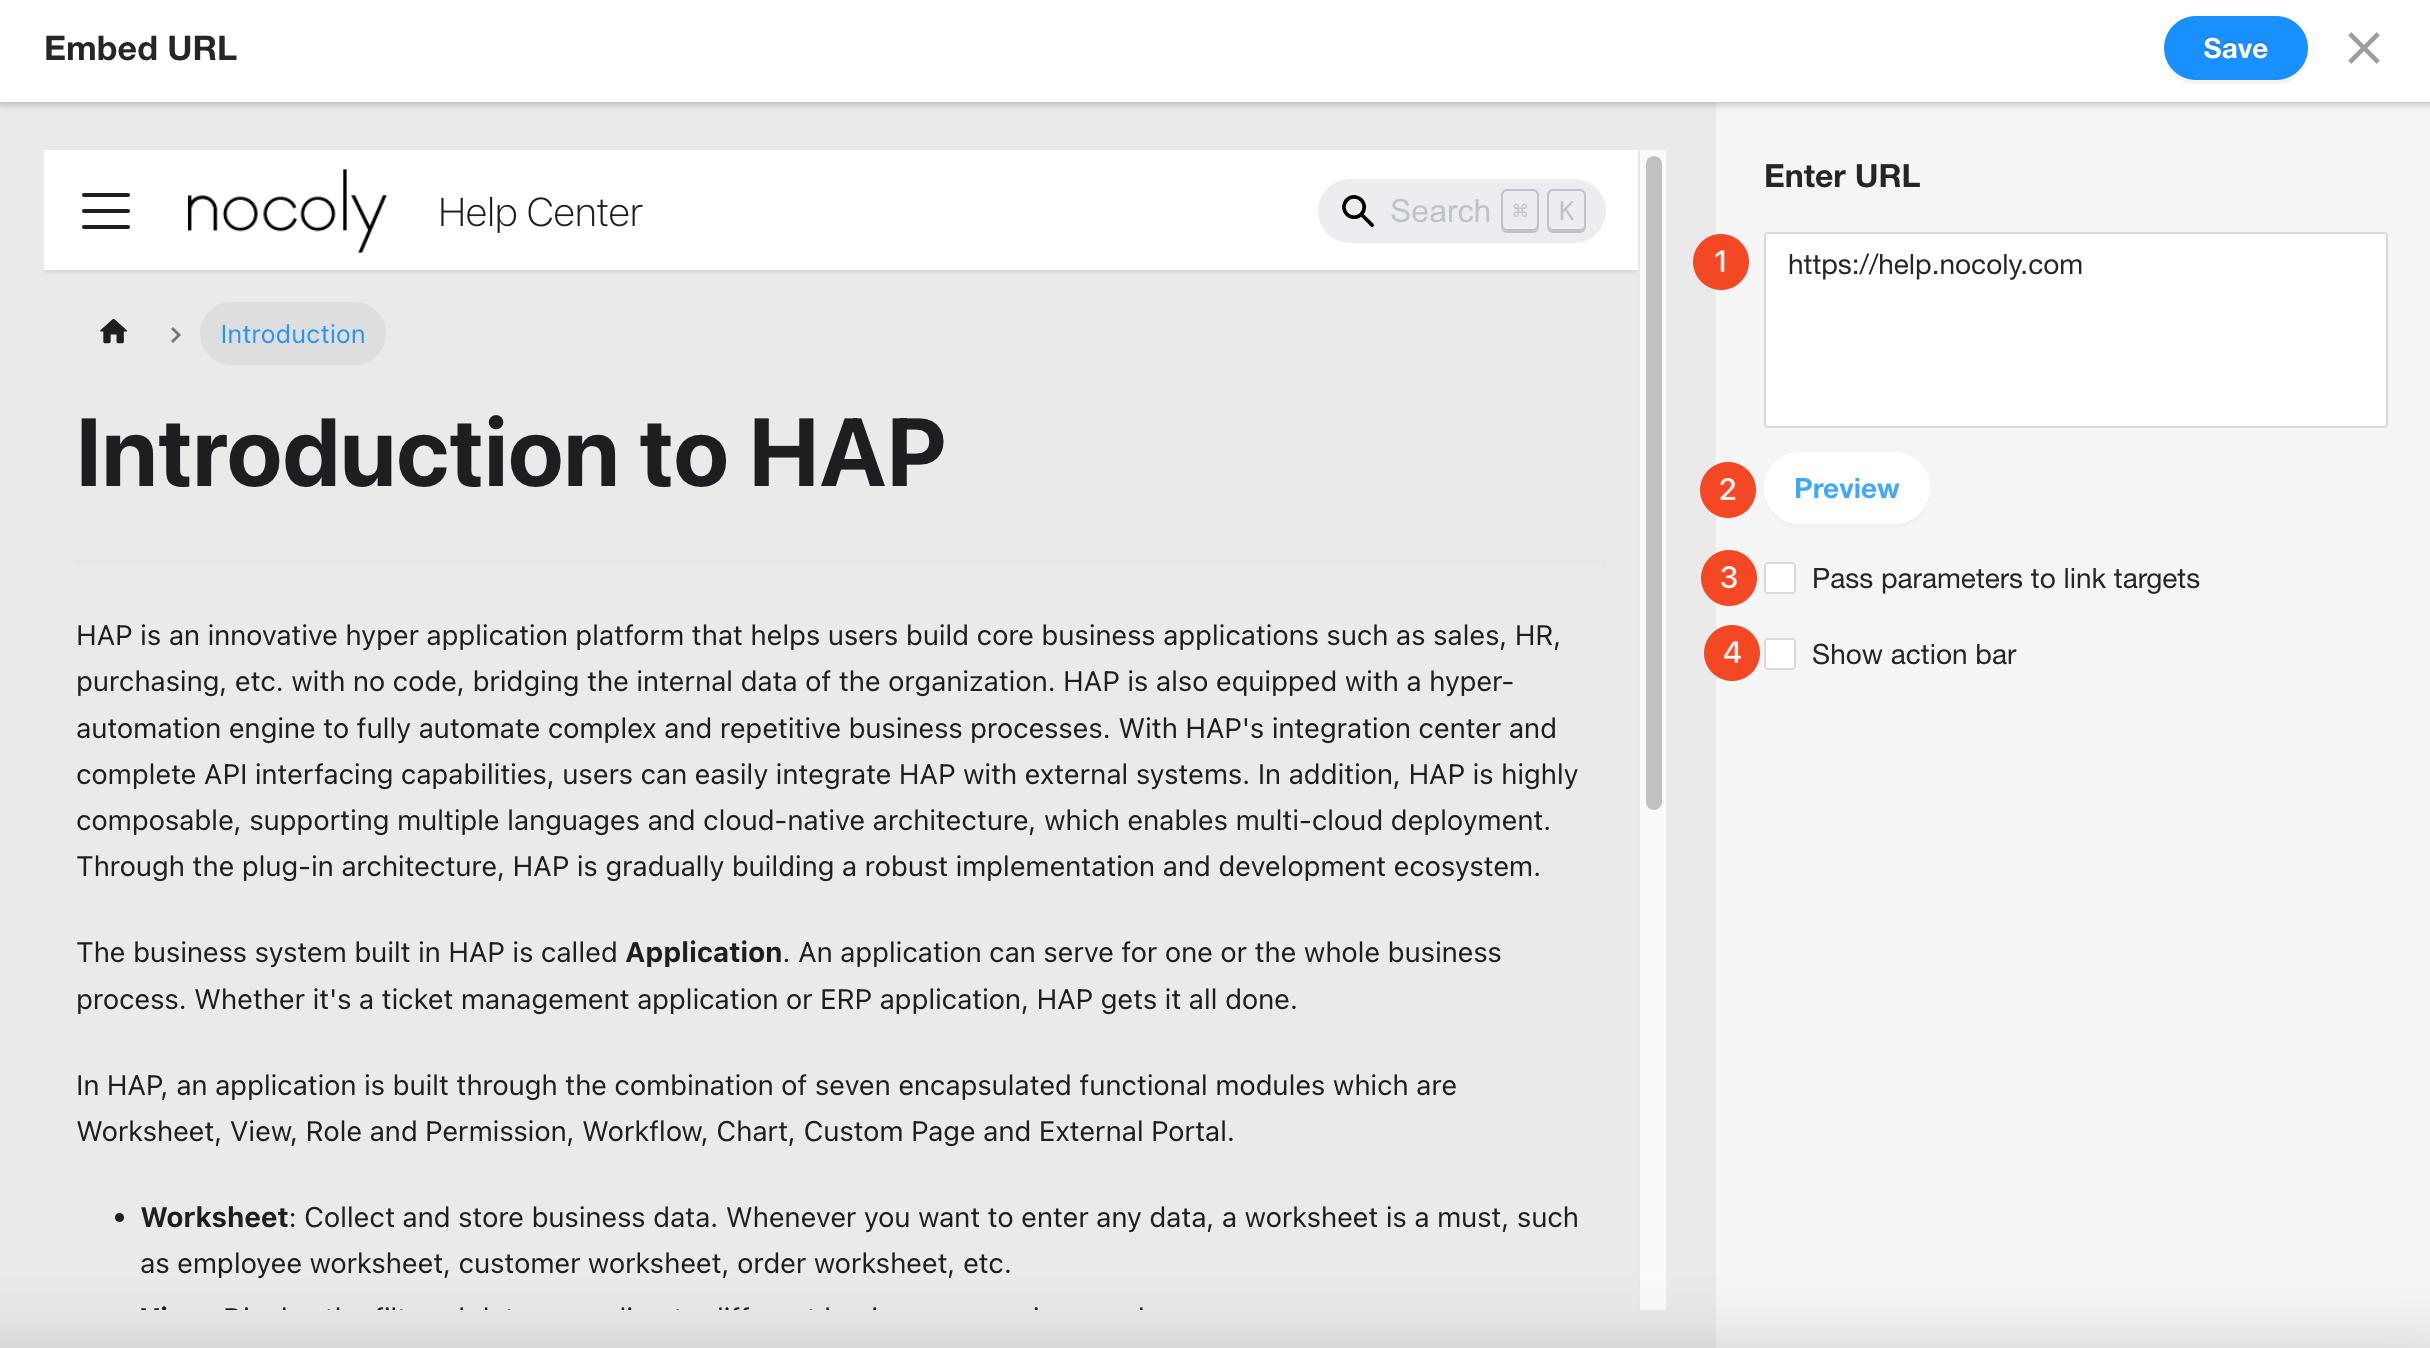Click the red number 2 marker
This screenshot has height=1348, width=2430.
click(1727, 490)
